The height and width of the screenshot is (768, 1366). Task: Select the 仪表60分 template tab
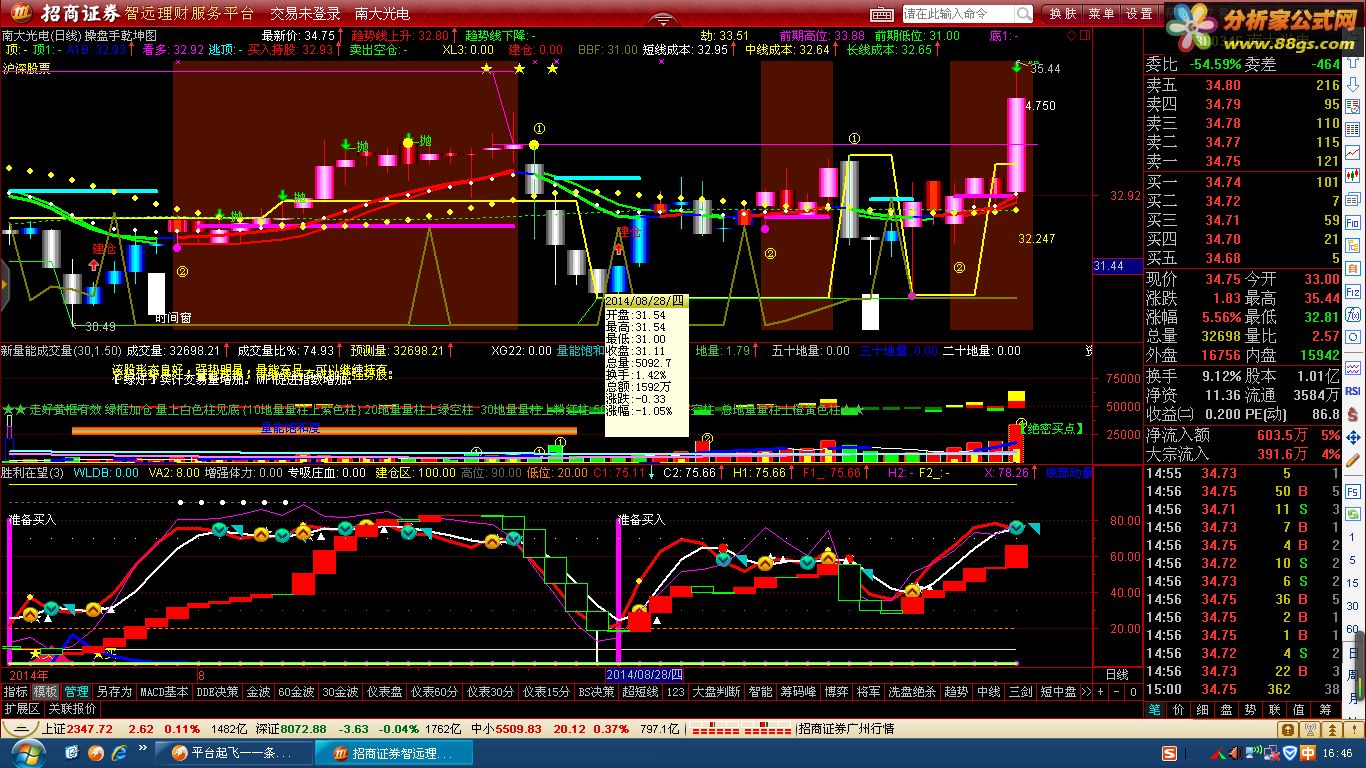[434, 692]
